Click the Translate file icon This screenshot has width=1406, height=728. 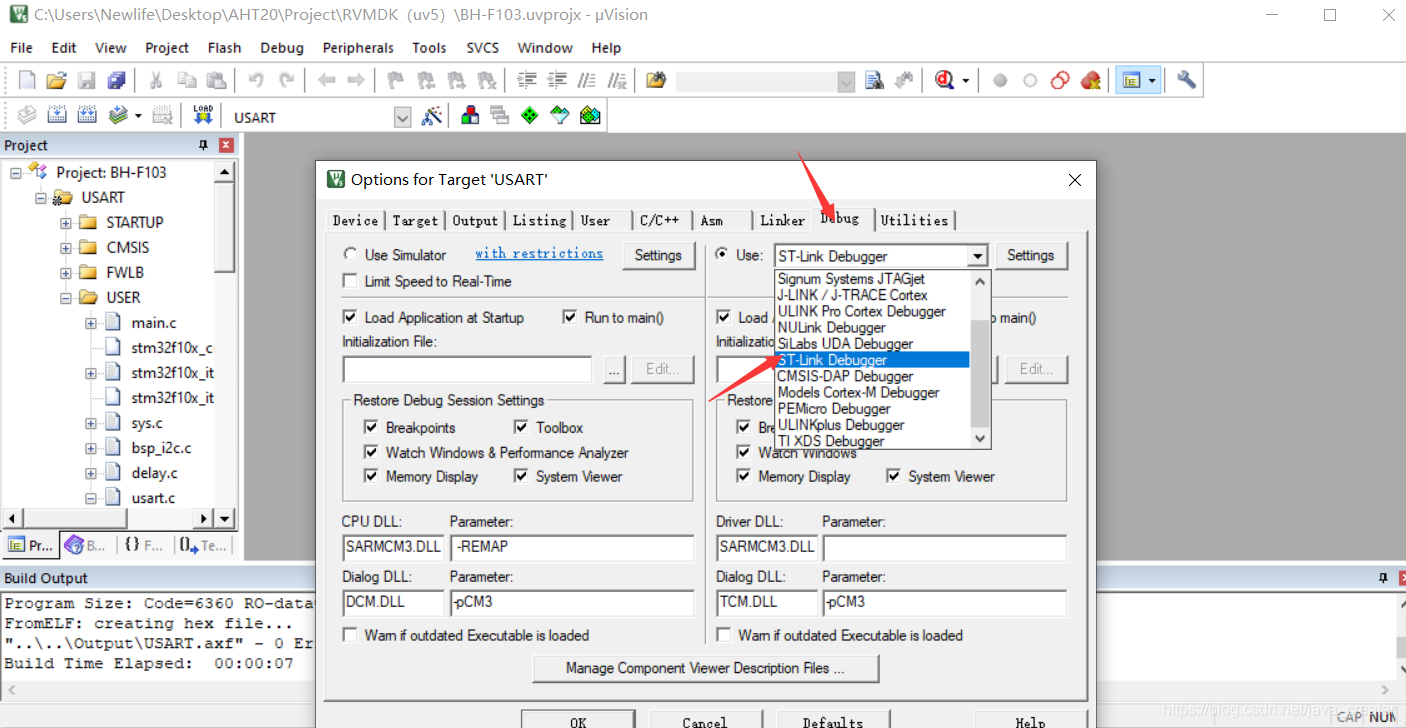tap(27, 116)
